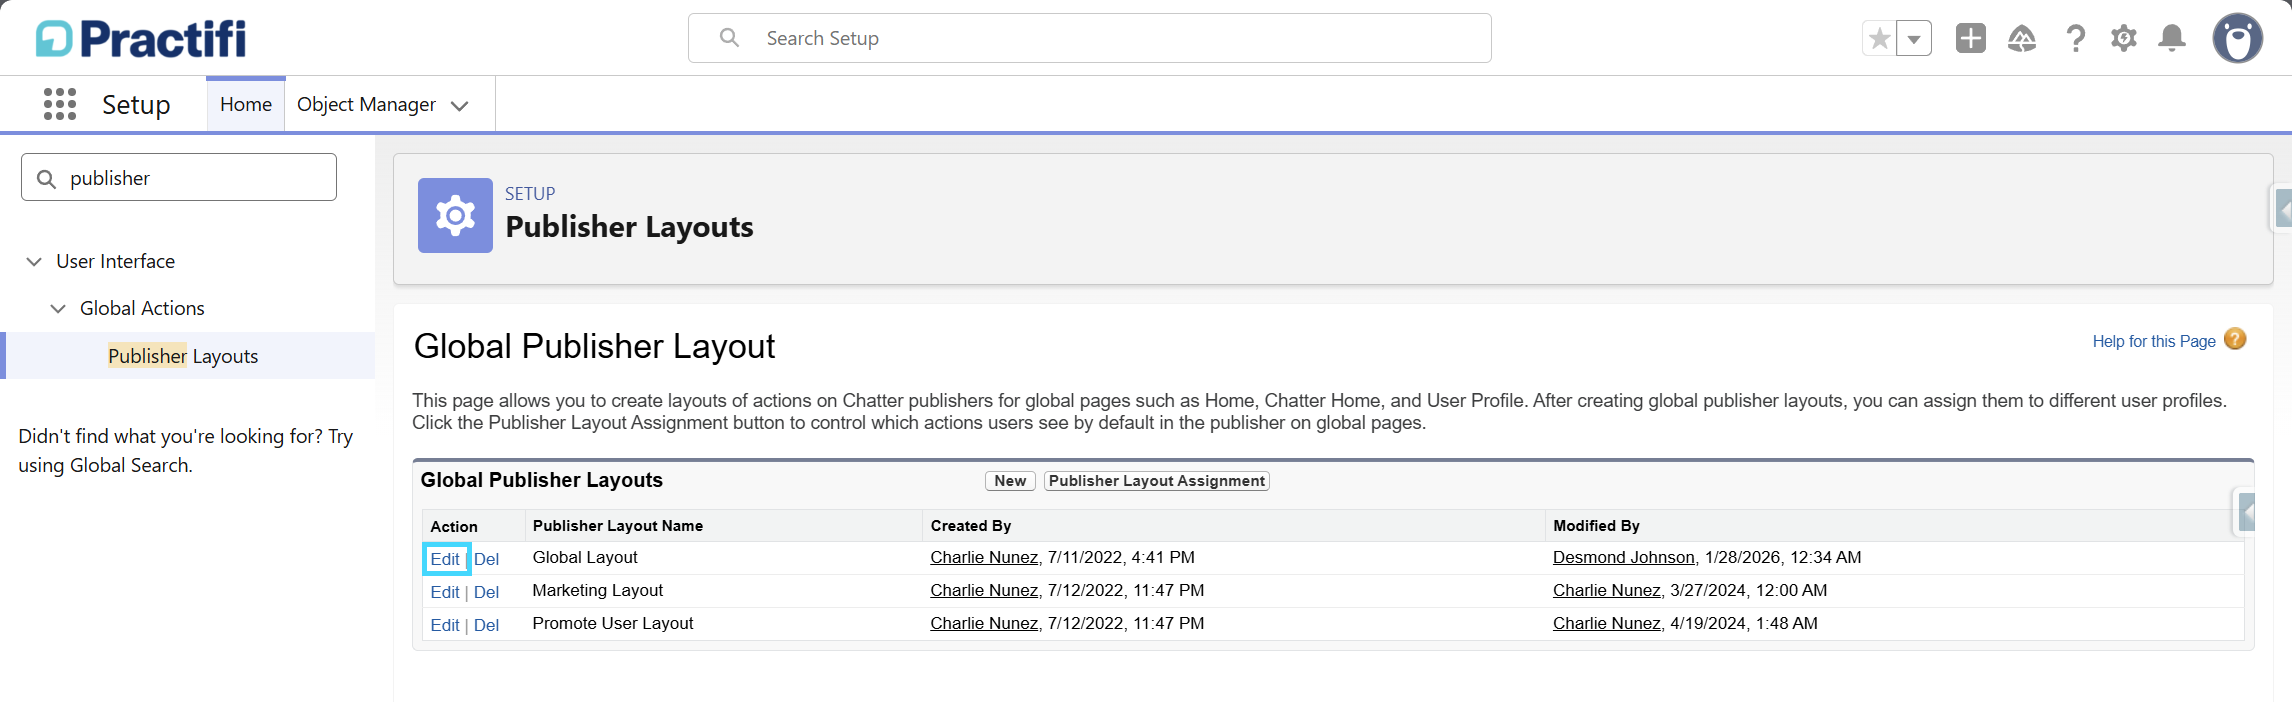This screenshot has width=2292, height=702.
Task: Delete the Global Layout row
Action: [486, 559]
